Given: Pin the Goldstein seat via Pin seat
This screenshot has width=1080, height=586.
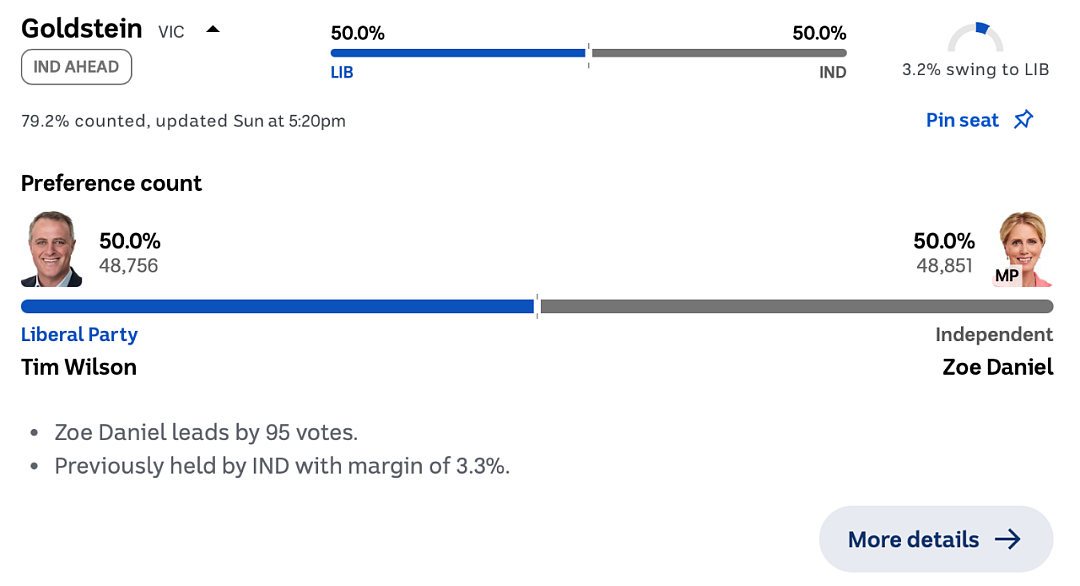Looking at the screenshot, I should point(979,120).
